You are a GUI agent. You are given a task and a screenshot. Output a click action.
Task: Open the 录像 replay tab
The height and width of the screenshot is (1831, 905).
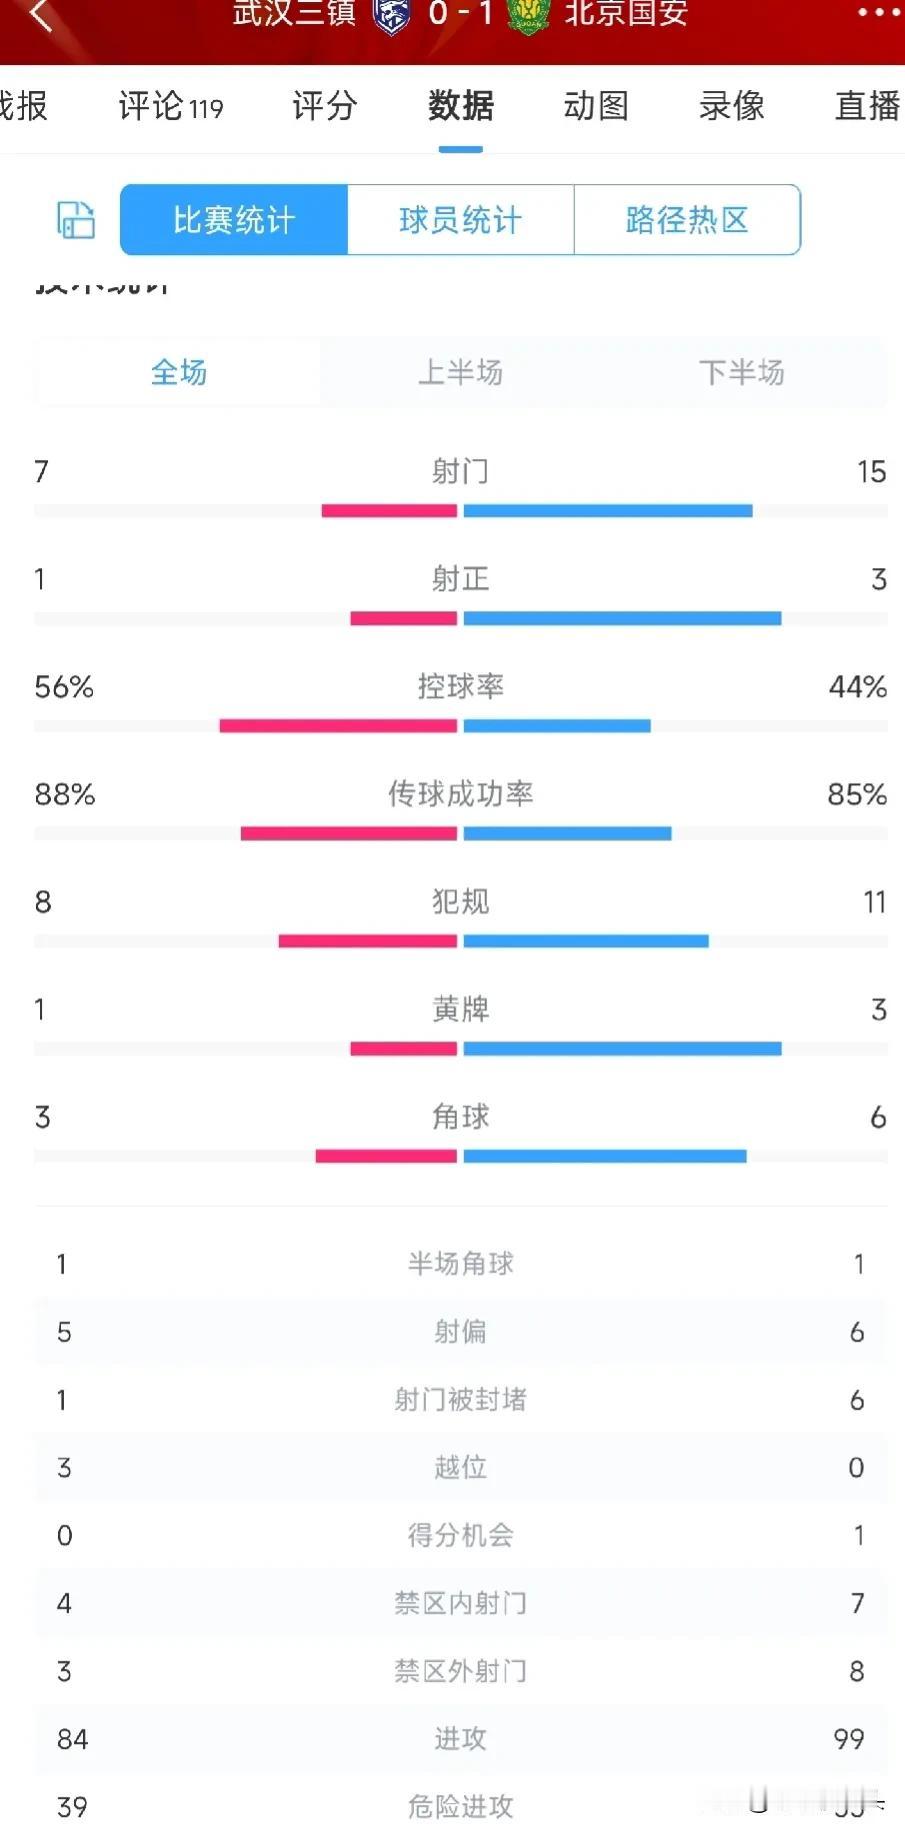[x=732, y=106]
